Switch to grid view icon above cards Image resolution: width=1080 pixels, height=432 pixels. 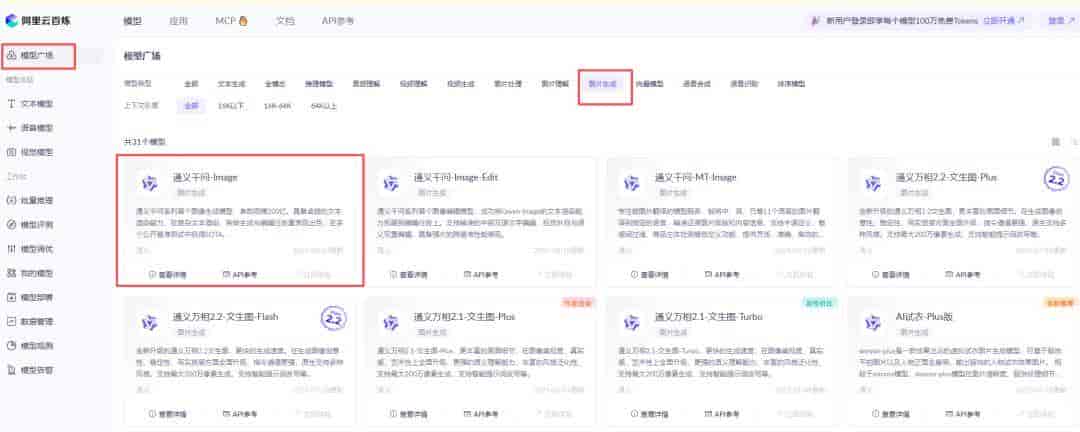pyautogui.click(x=1055, y=141)
